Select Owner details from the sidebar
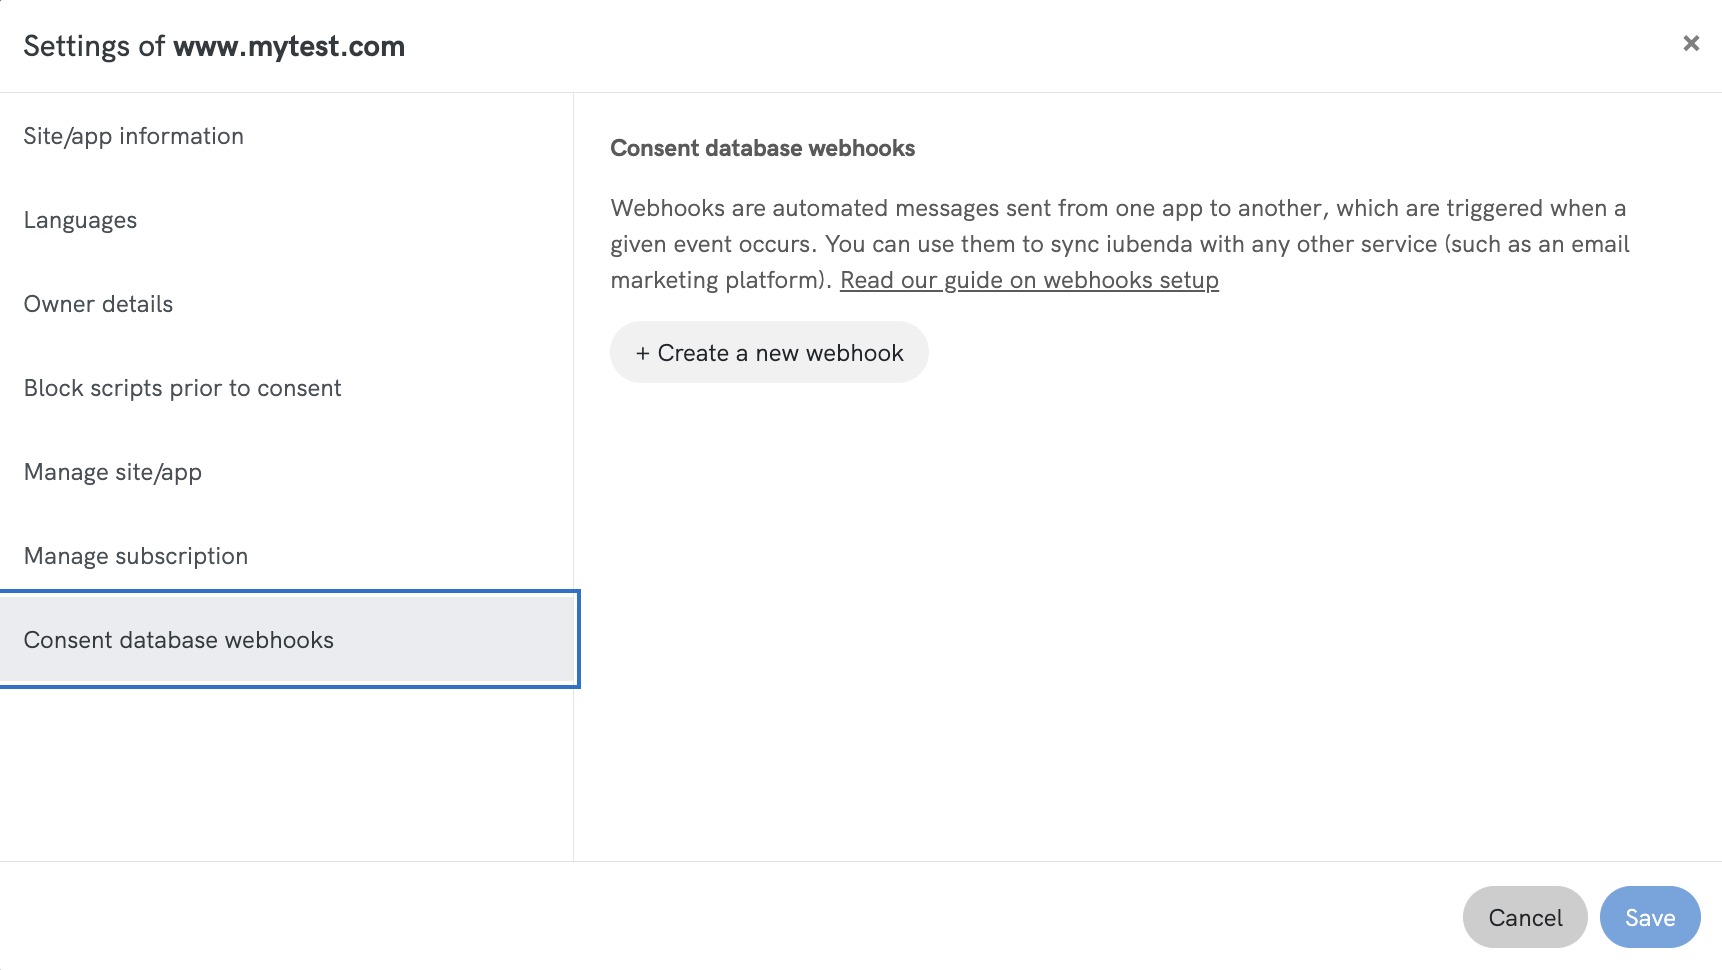This screenshot has height=970, width=1722. [98, 304]
